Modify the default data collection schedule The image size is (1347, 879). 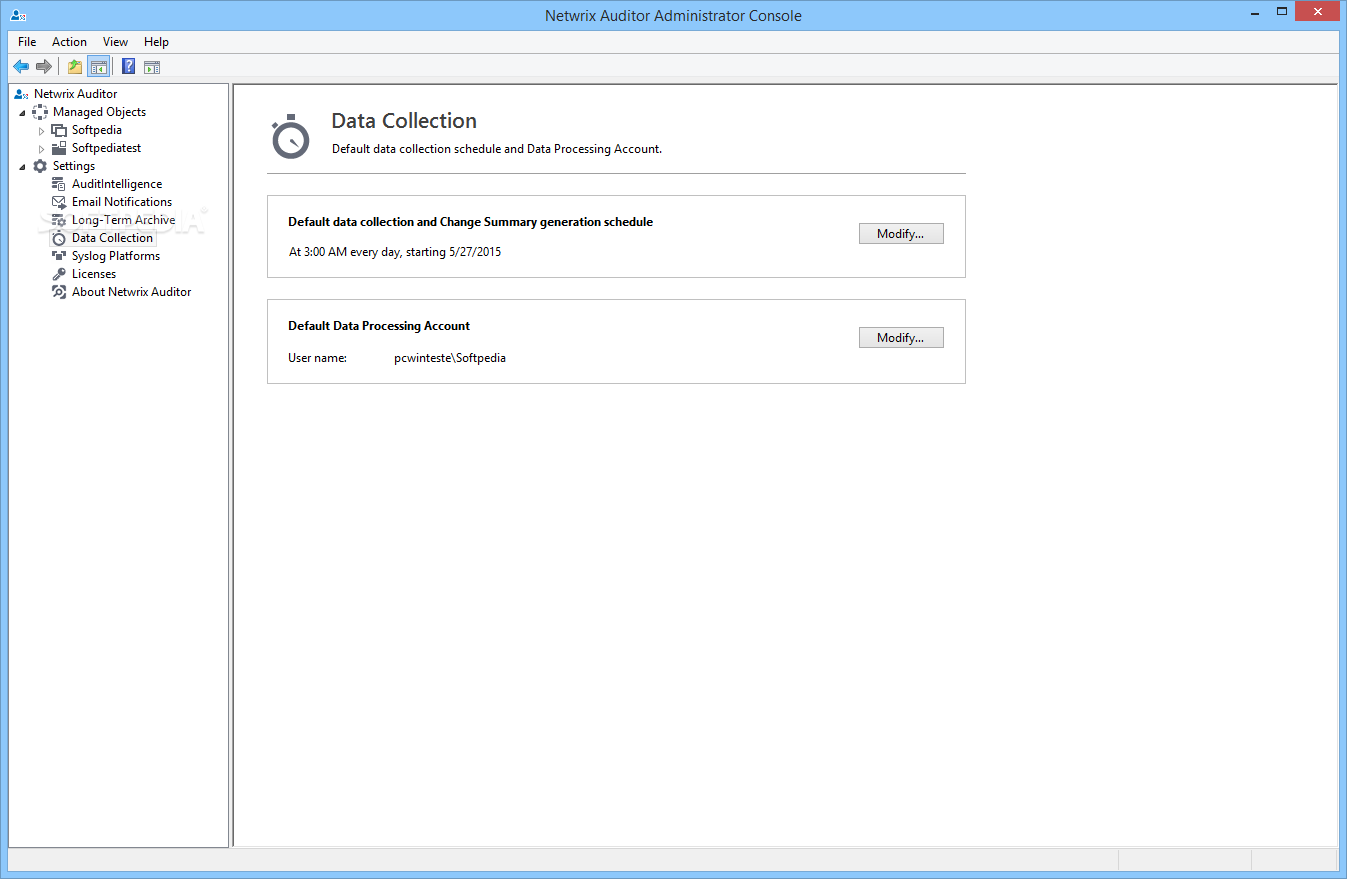(901, 234)
